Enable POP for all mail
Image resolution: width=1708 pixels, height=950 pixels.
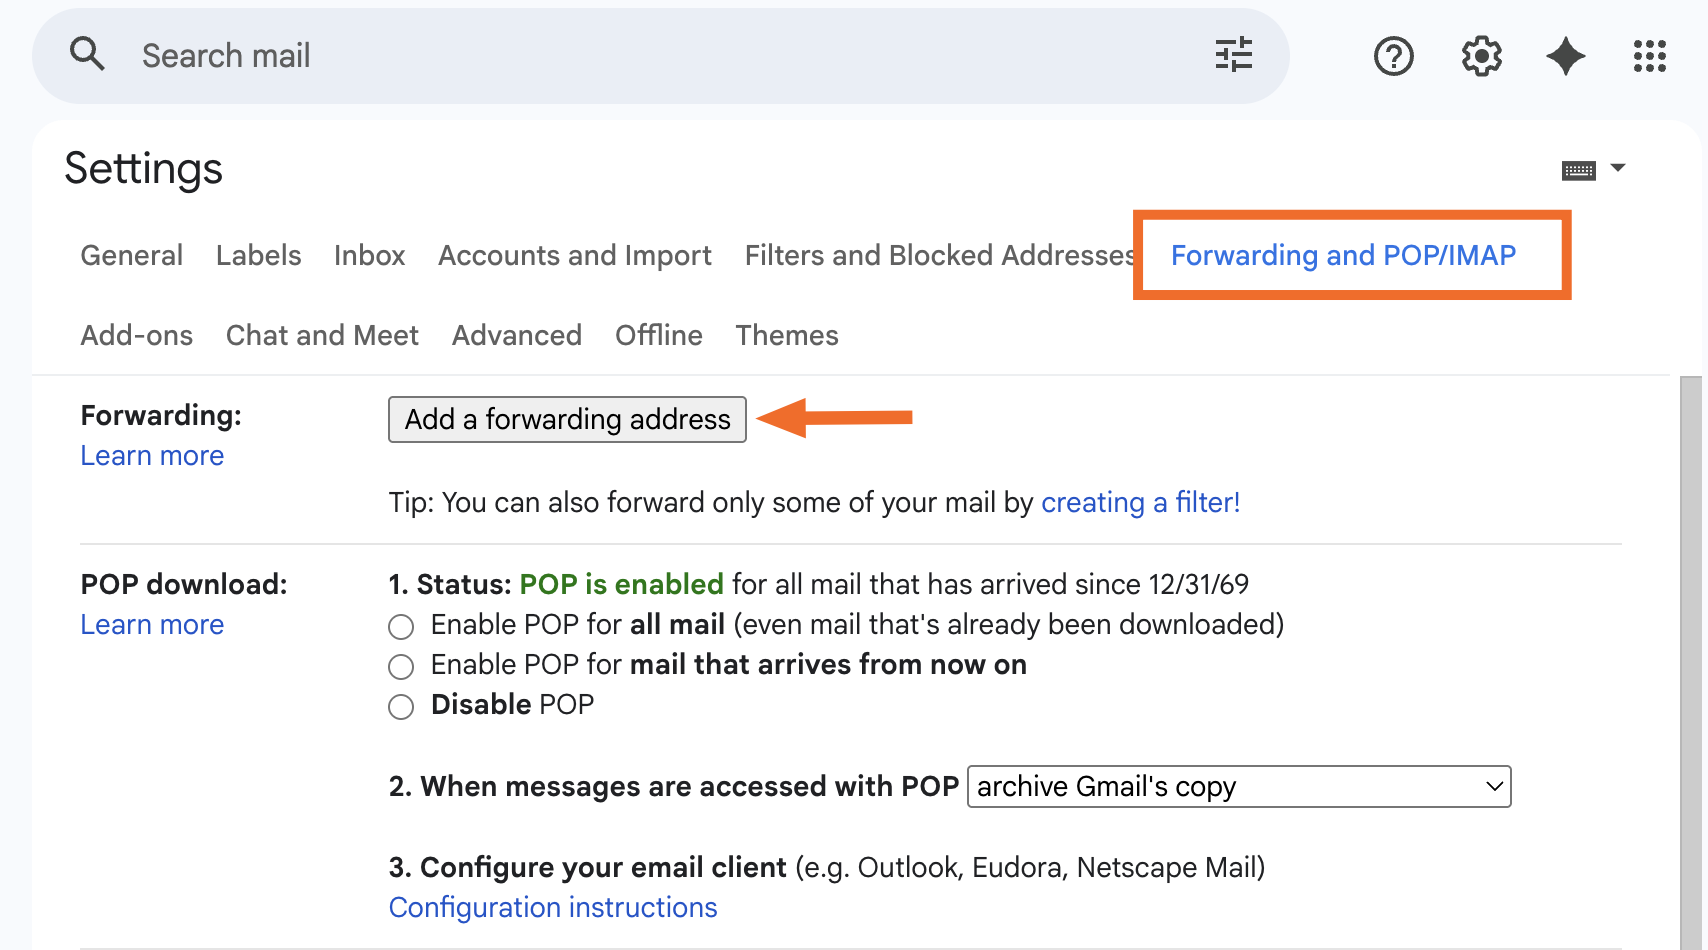(401, 626)
